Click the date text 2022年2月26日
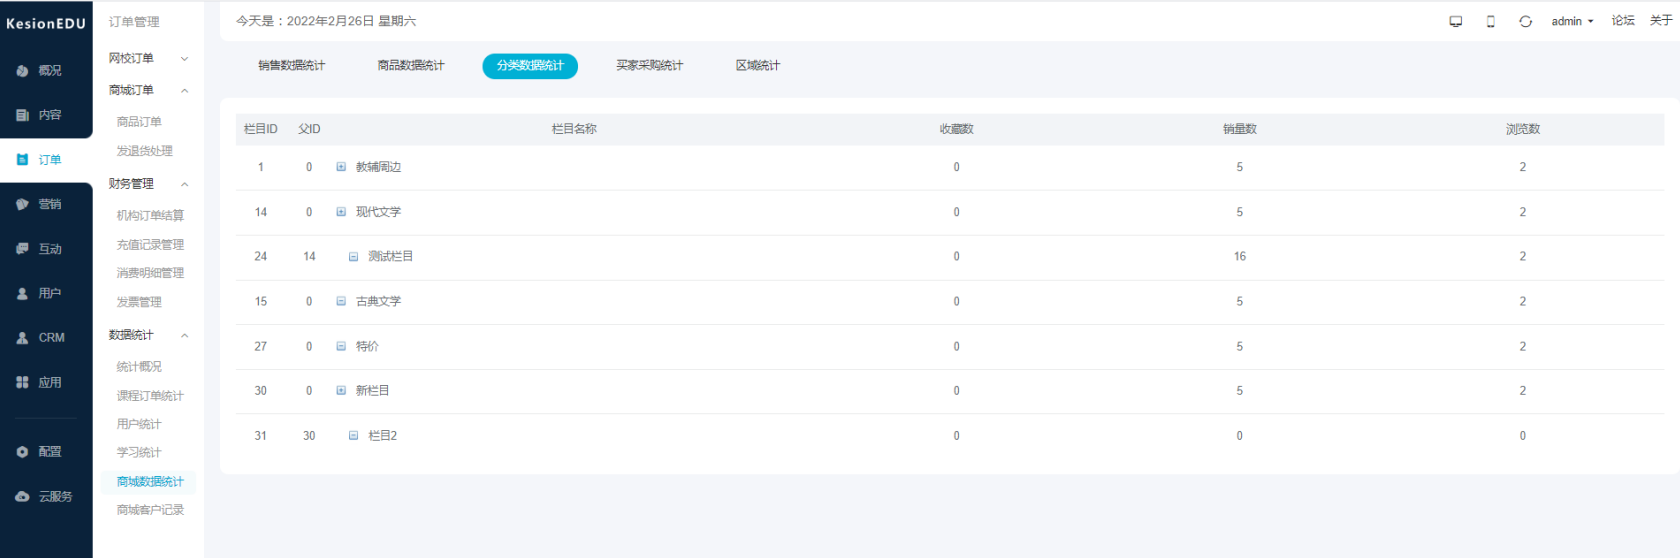The height and width of the screenshot is (558, 1680). (x=331, y=21)
